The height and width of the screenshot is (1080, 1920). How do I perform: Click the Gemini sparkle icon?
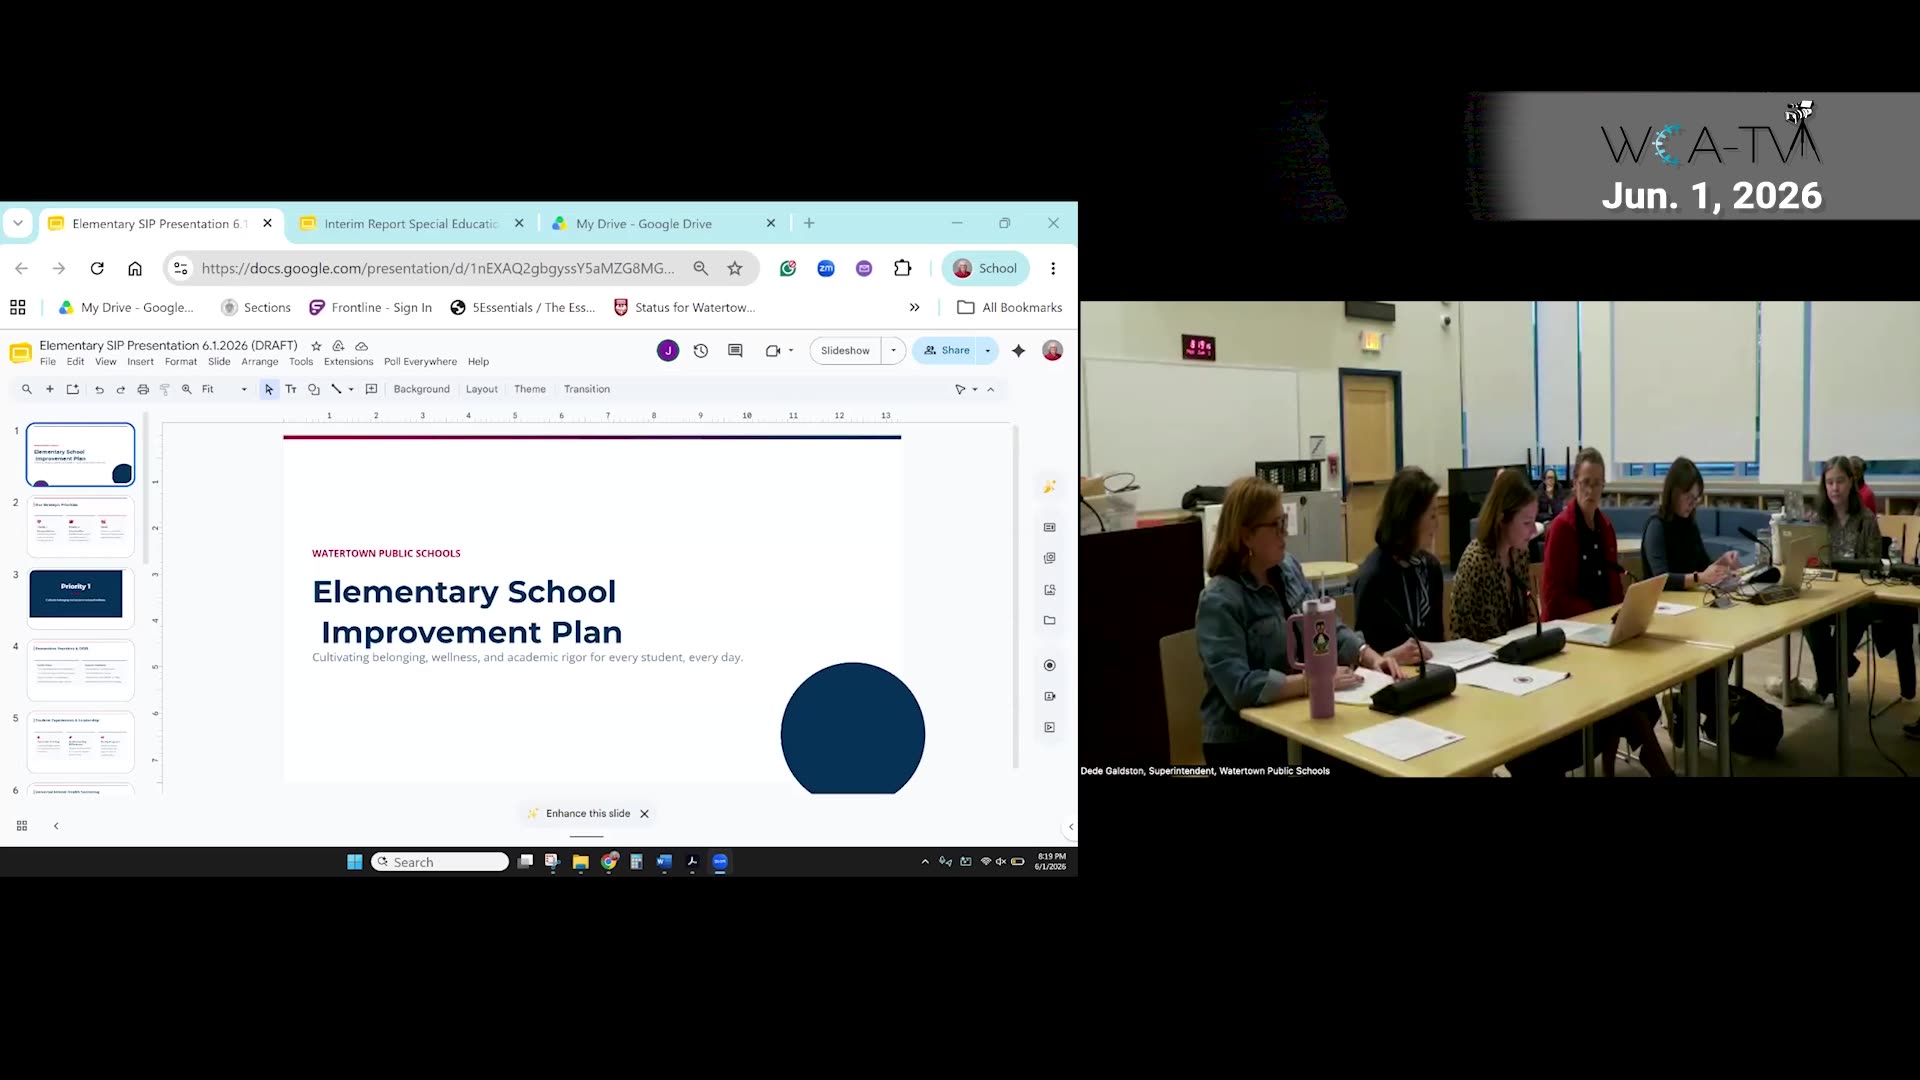[1018, 350]
